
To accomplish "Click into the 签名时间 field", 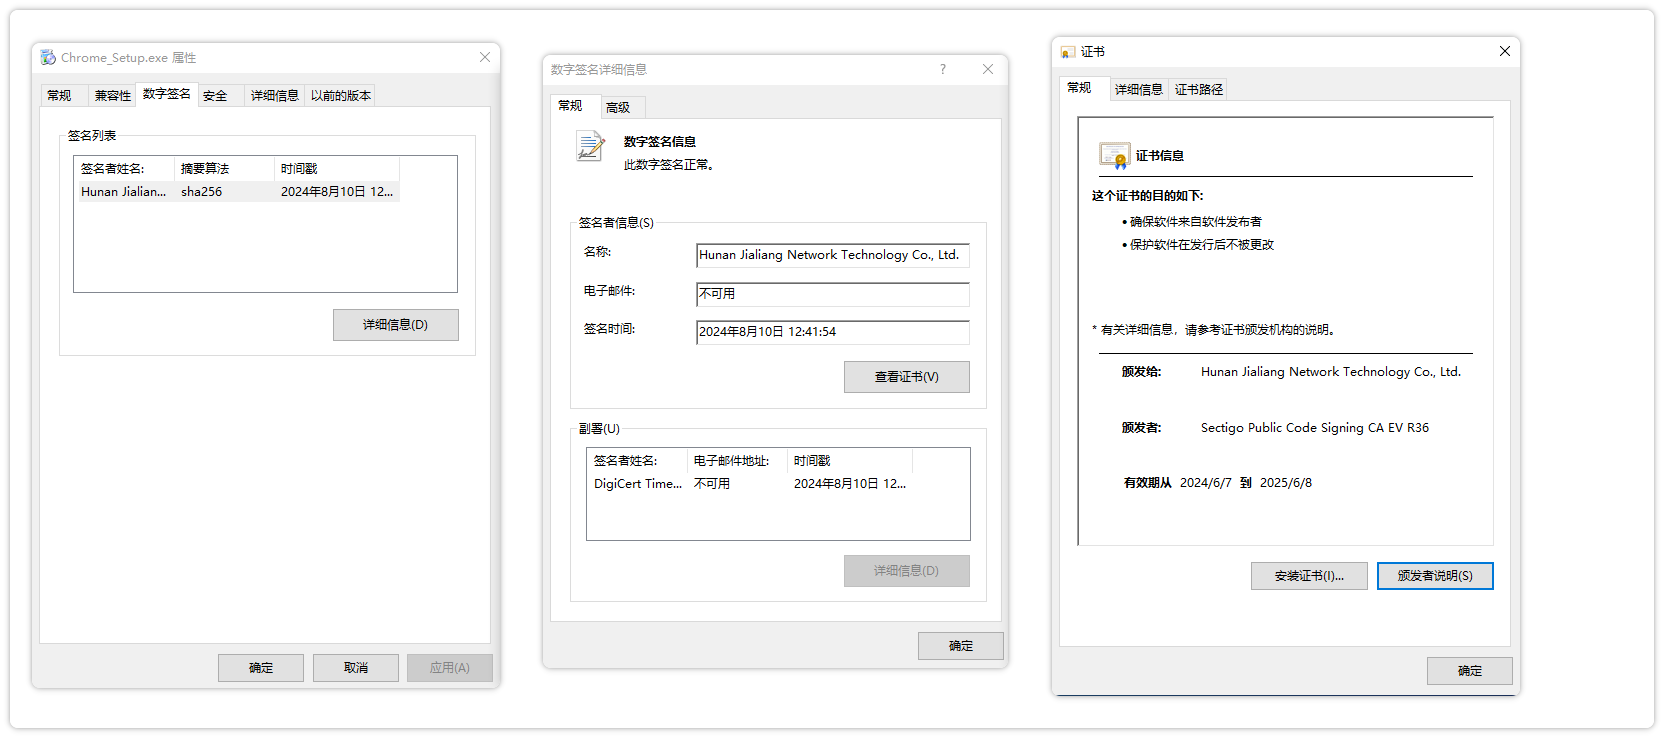I will [x=832, y=332].
